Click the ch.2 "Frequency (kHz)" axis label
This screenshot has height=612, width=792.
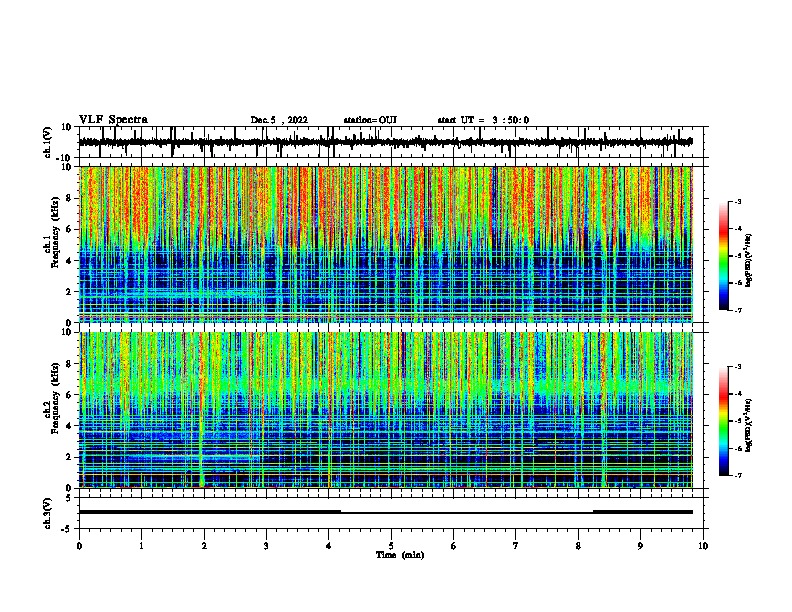55,398
